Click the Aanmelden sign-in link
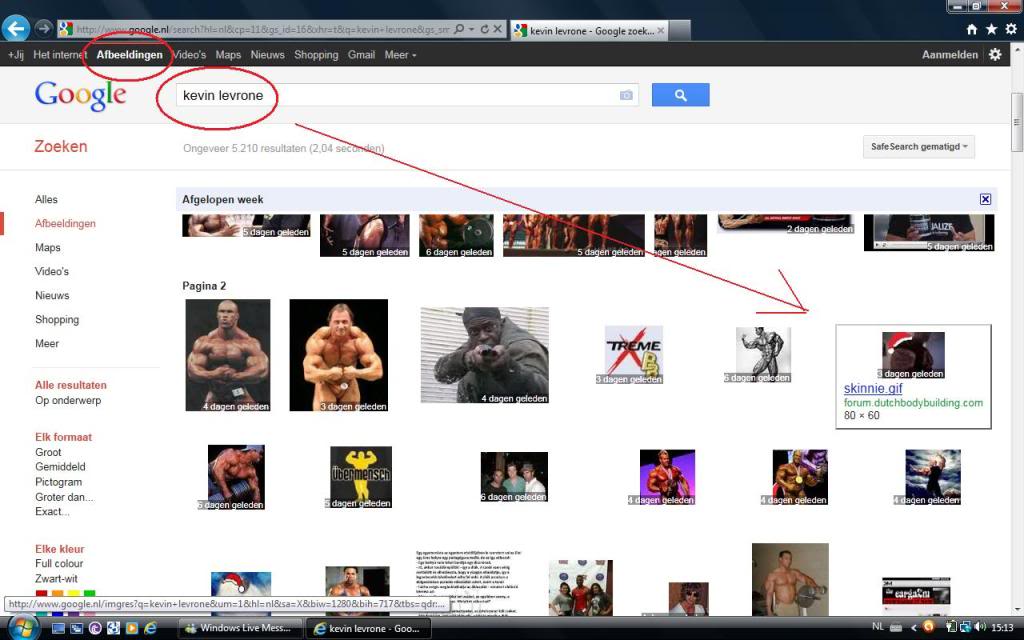The image size is (1024, 640). pyautogui.click(x=949, y=55)
